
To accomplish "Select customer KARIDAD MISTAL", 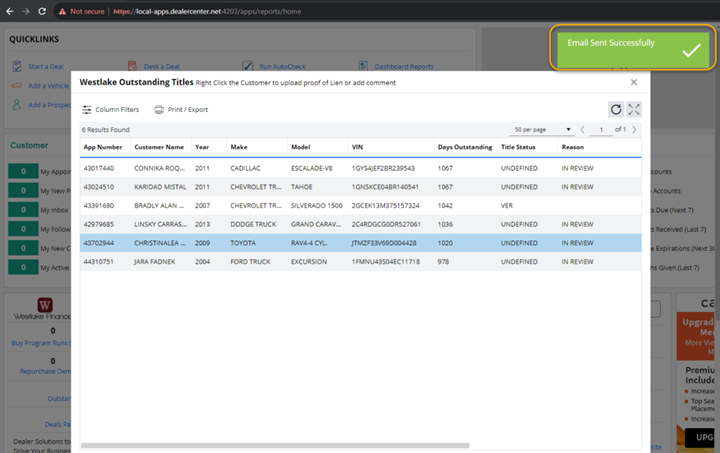I will tap(160, 187).
